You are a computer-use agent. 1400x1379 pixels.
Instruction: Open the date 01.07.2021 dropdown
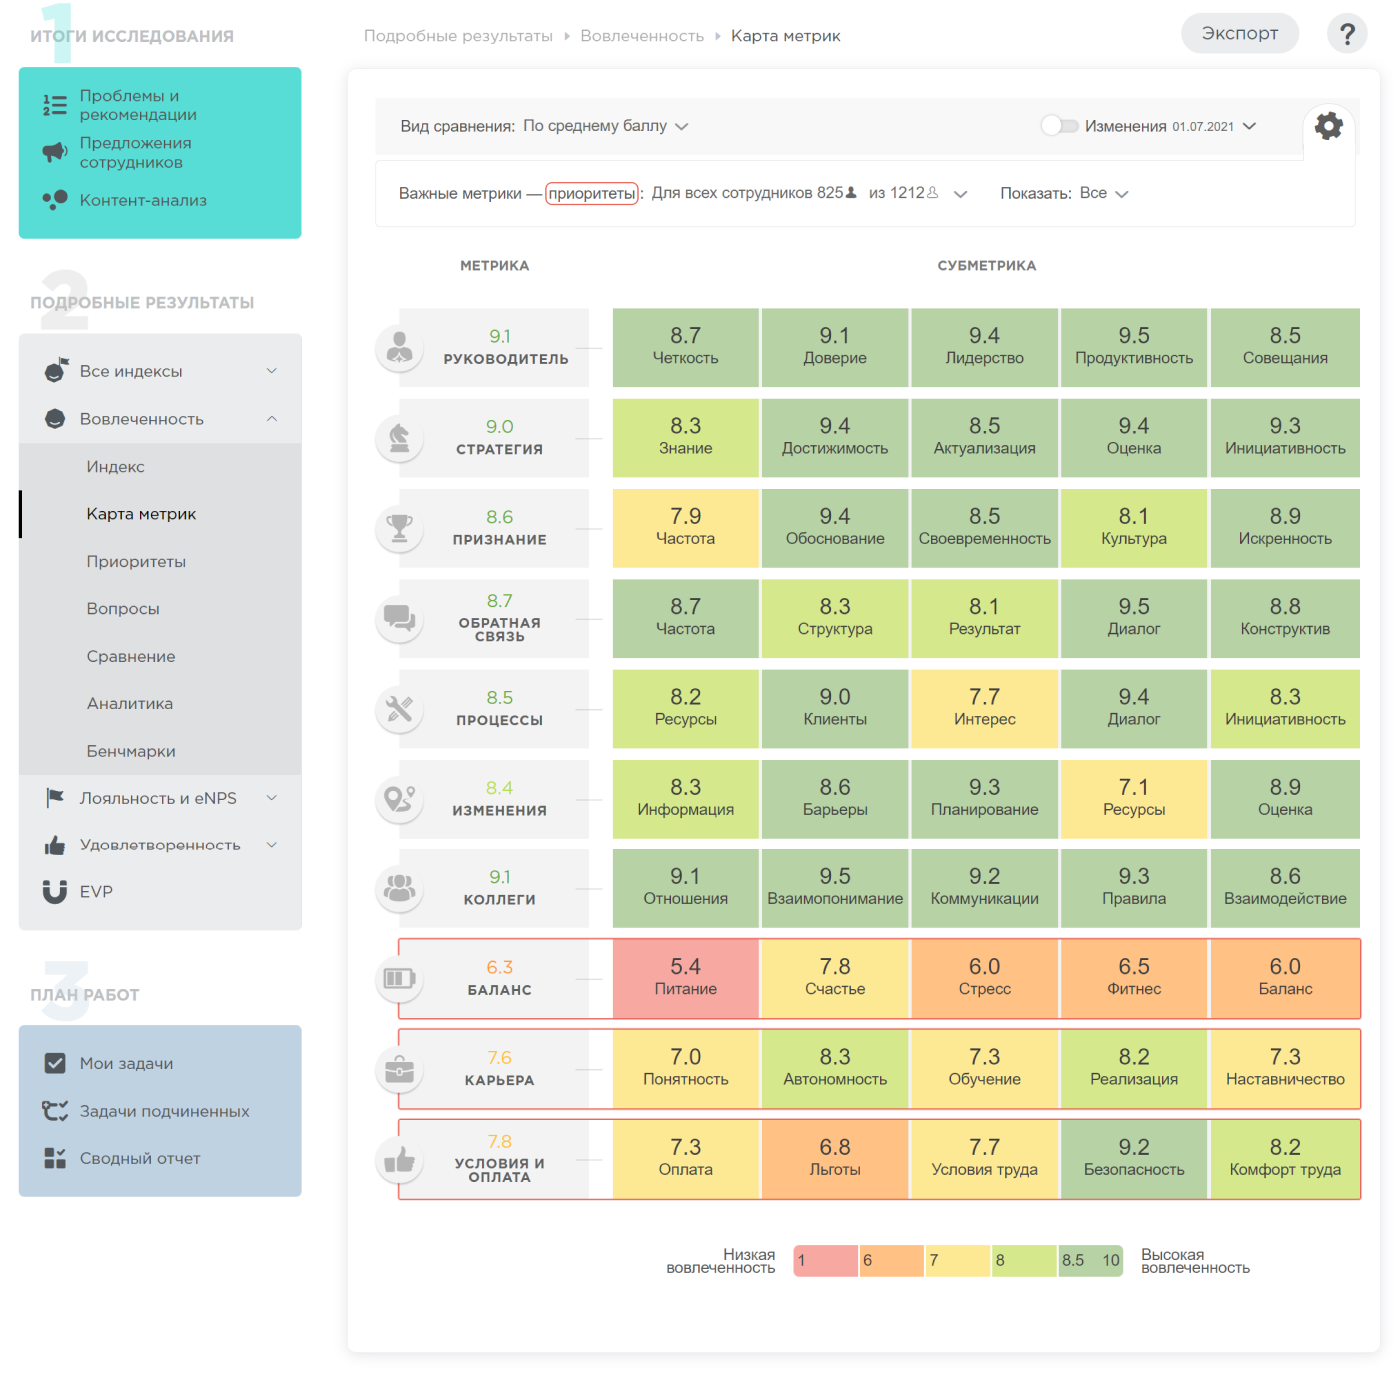click(1214, 126)
